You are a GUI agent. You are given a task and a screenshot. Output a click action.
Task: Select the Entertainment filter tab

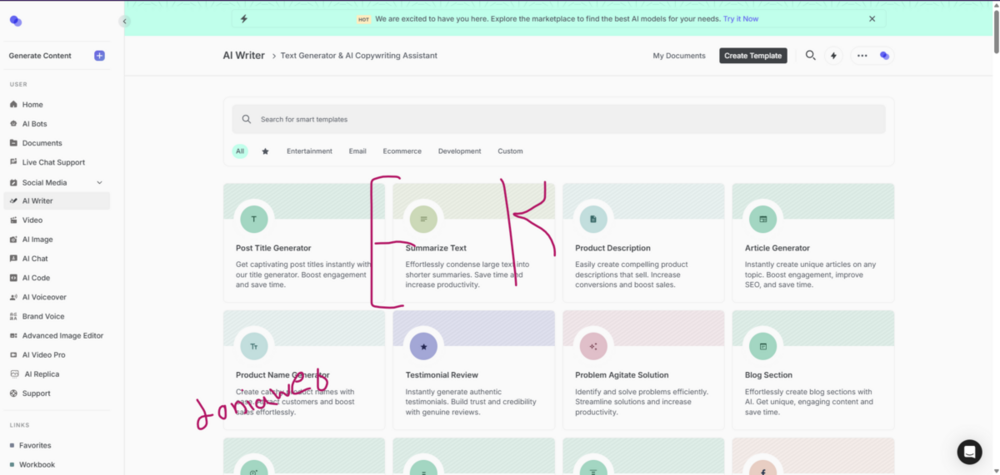[309, 152]
